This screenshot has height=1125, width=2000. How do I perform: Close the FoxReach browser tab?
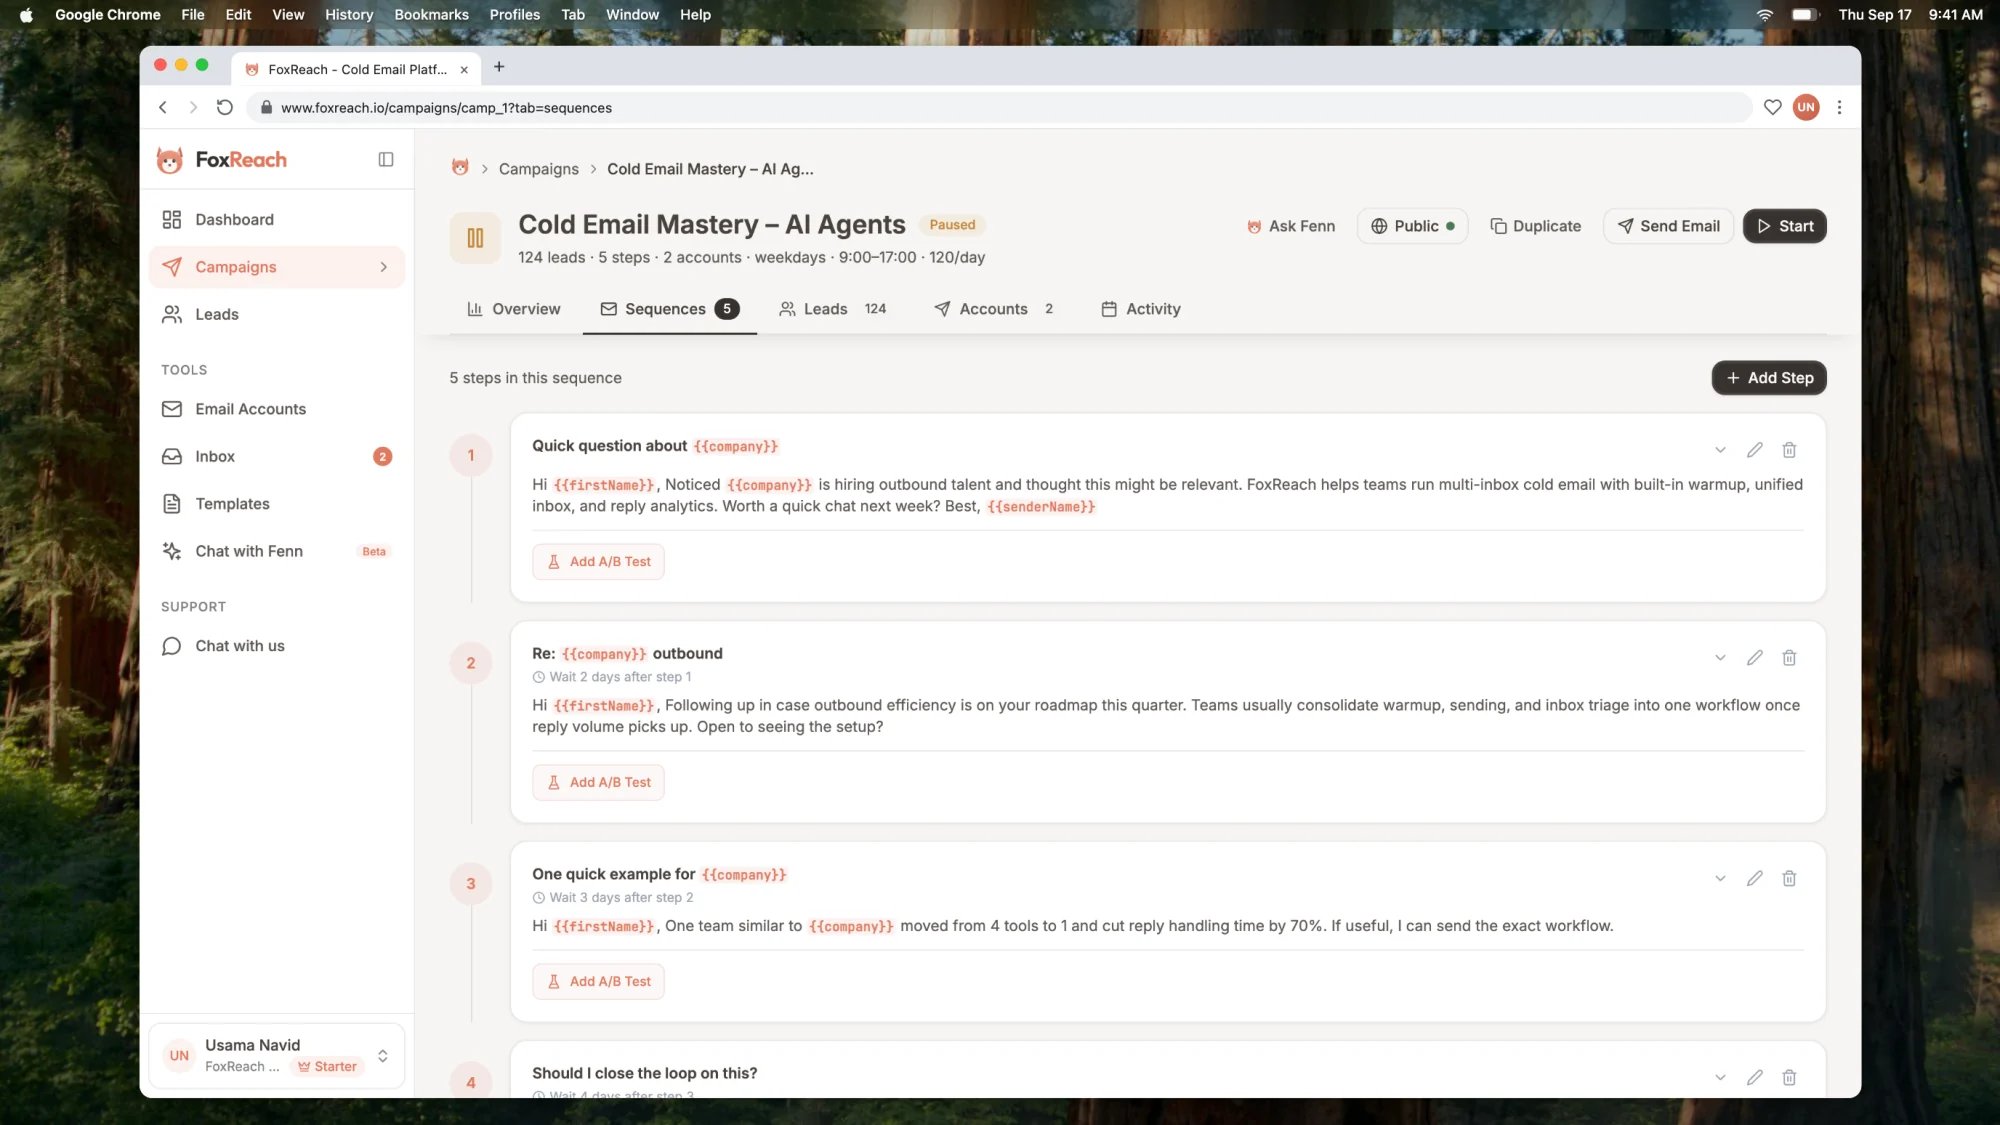[x=464, y=70]
